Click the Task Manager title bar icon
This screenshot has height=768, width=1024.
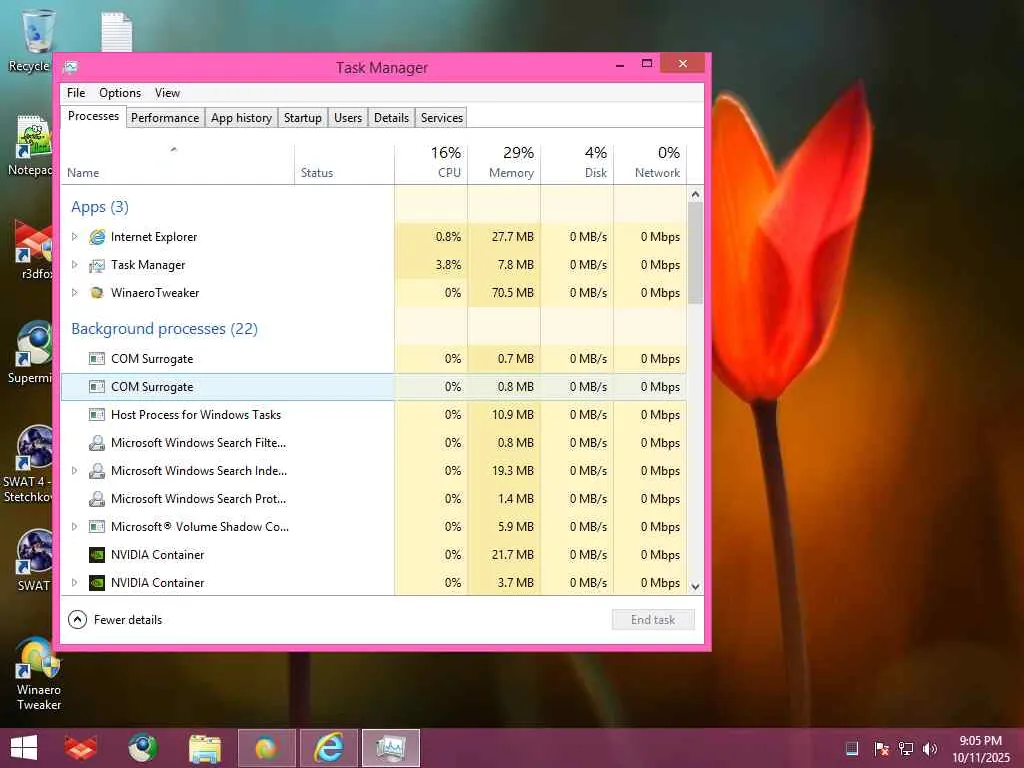point(71,67)
